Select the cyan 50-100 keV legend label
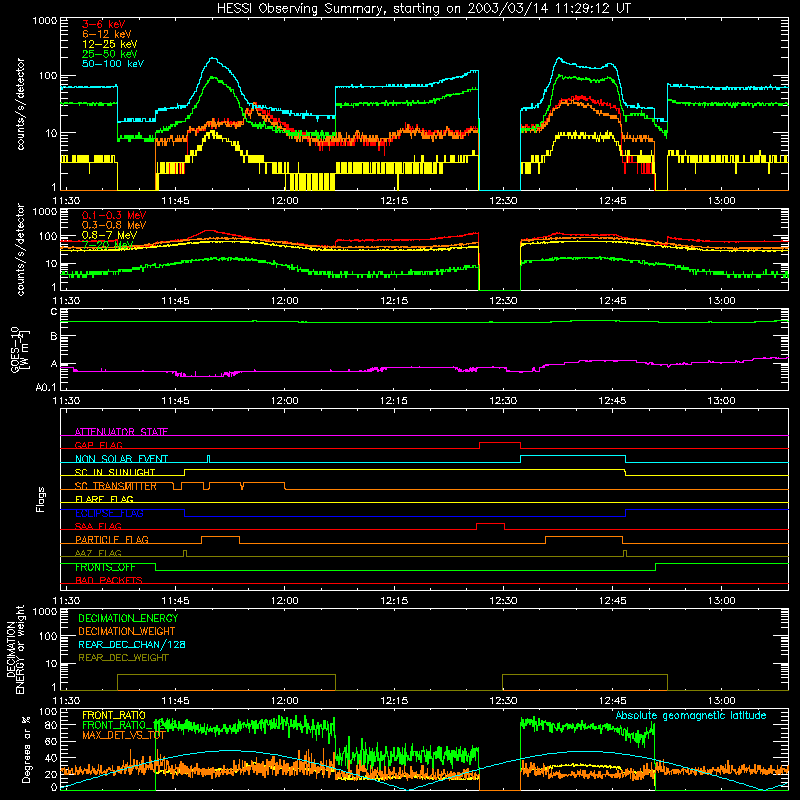The height and width of the screenshot is (800, 800). [x=113, y=64]
